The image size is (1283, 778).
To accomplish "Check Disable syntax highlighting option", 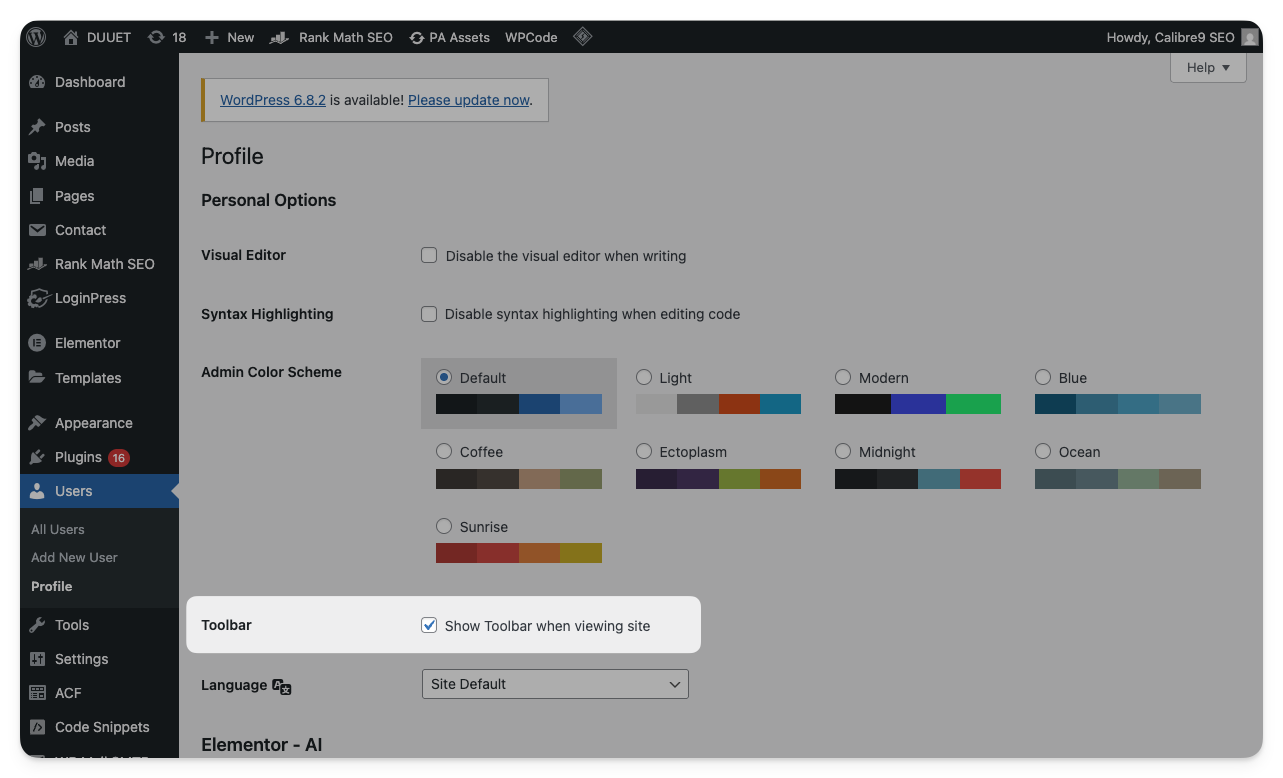I will (429, 314).
